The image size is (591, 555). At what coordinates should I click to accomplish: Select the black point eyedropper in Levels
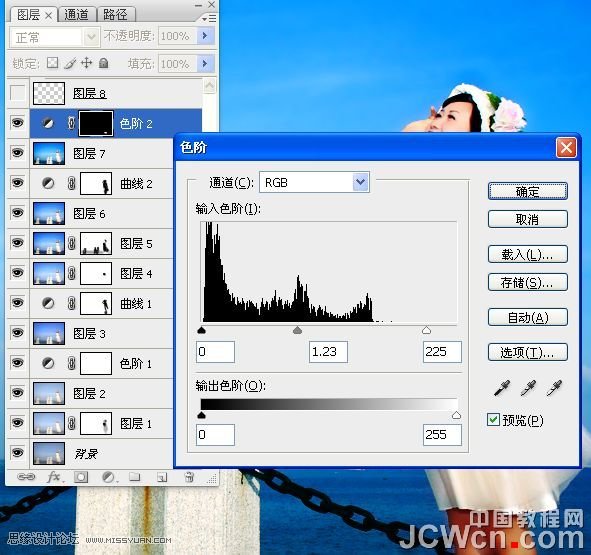pos(502,388)
